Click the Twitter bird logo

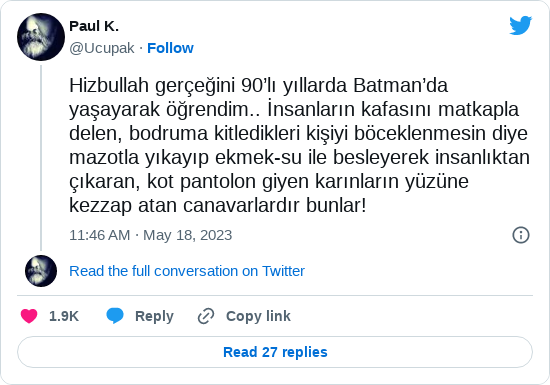tap(521, 25)
